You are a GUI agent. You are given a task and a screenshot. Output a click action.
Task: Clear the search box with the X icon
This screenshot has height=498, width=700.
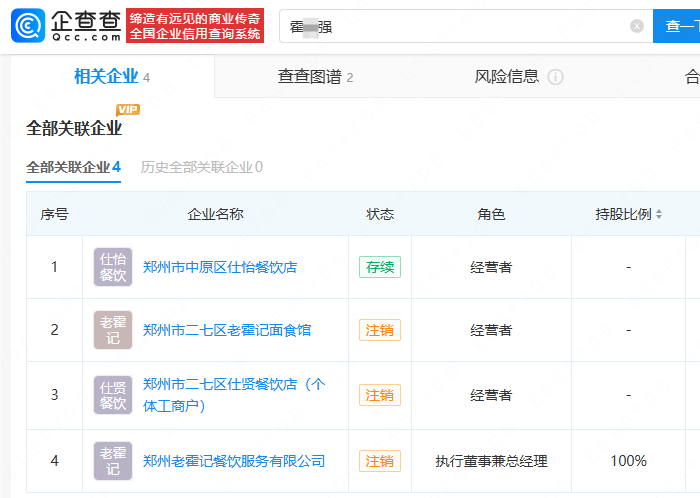point(637,26)
